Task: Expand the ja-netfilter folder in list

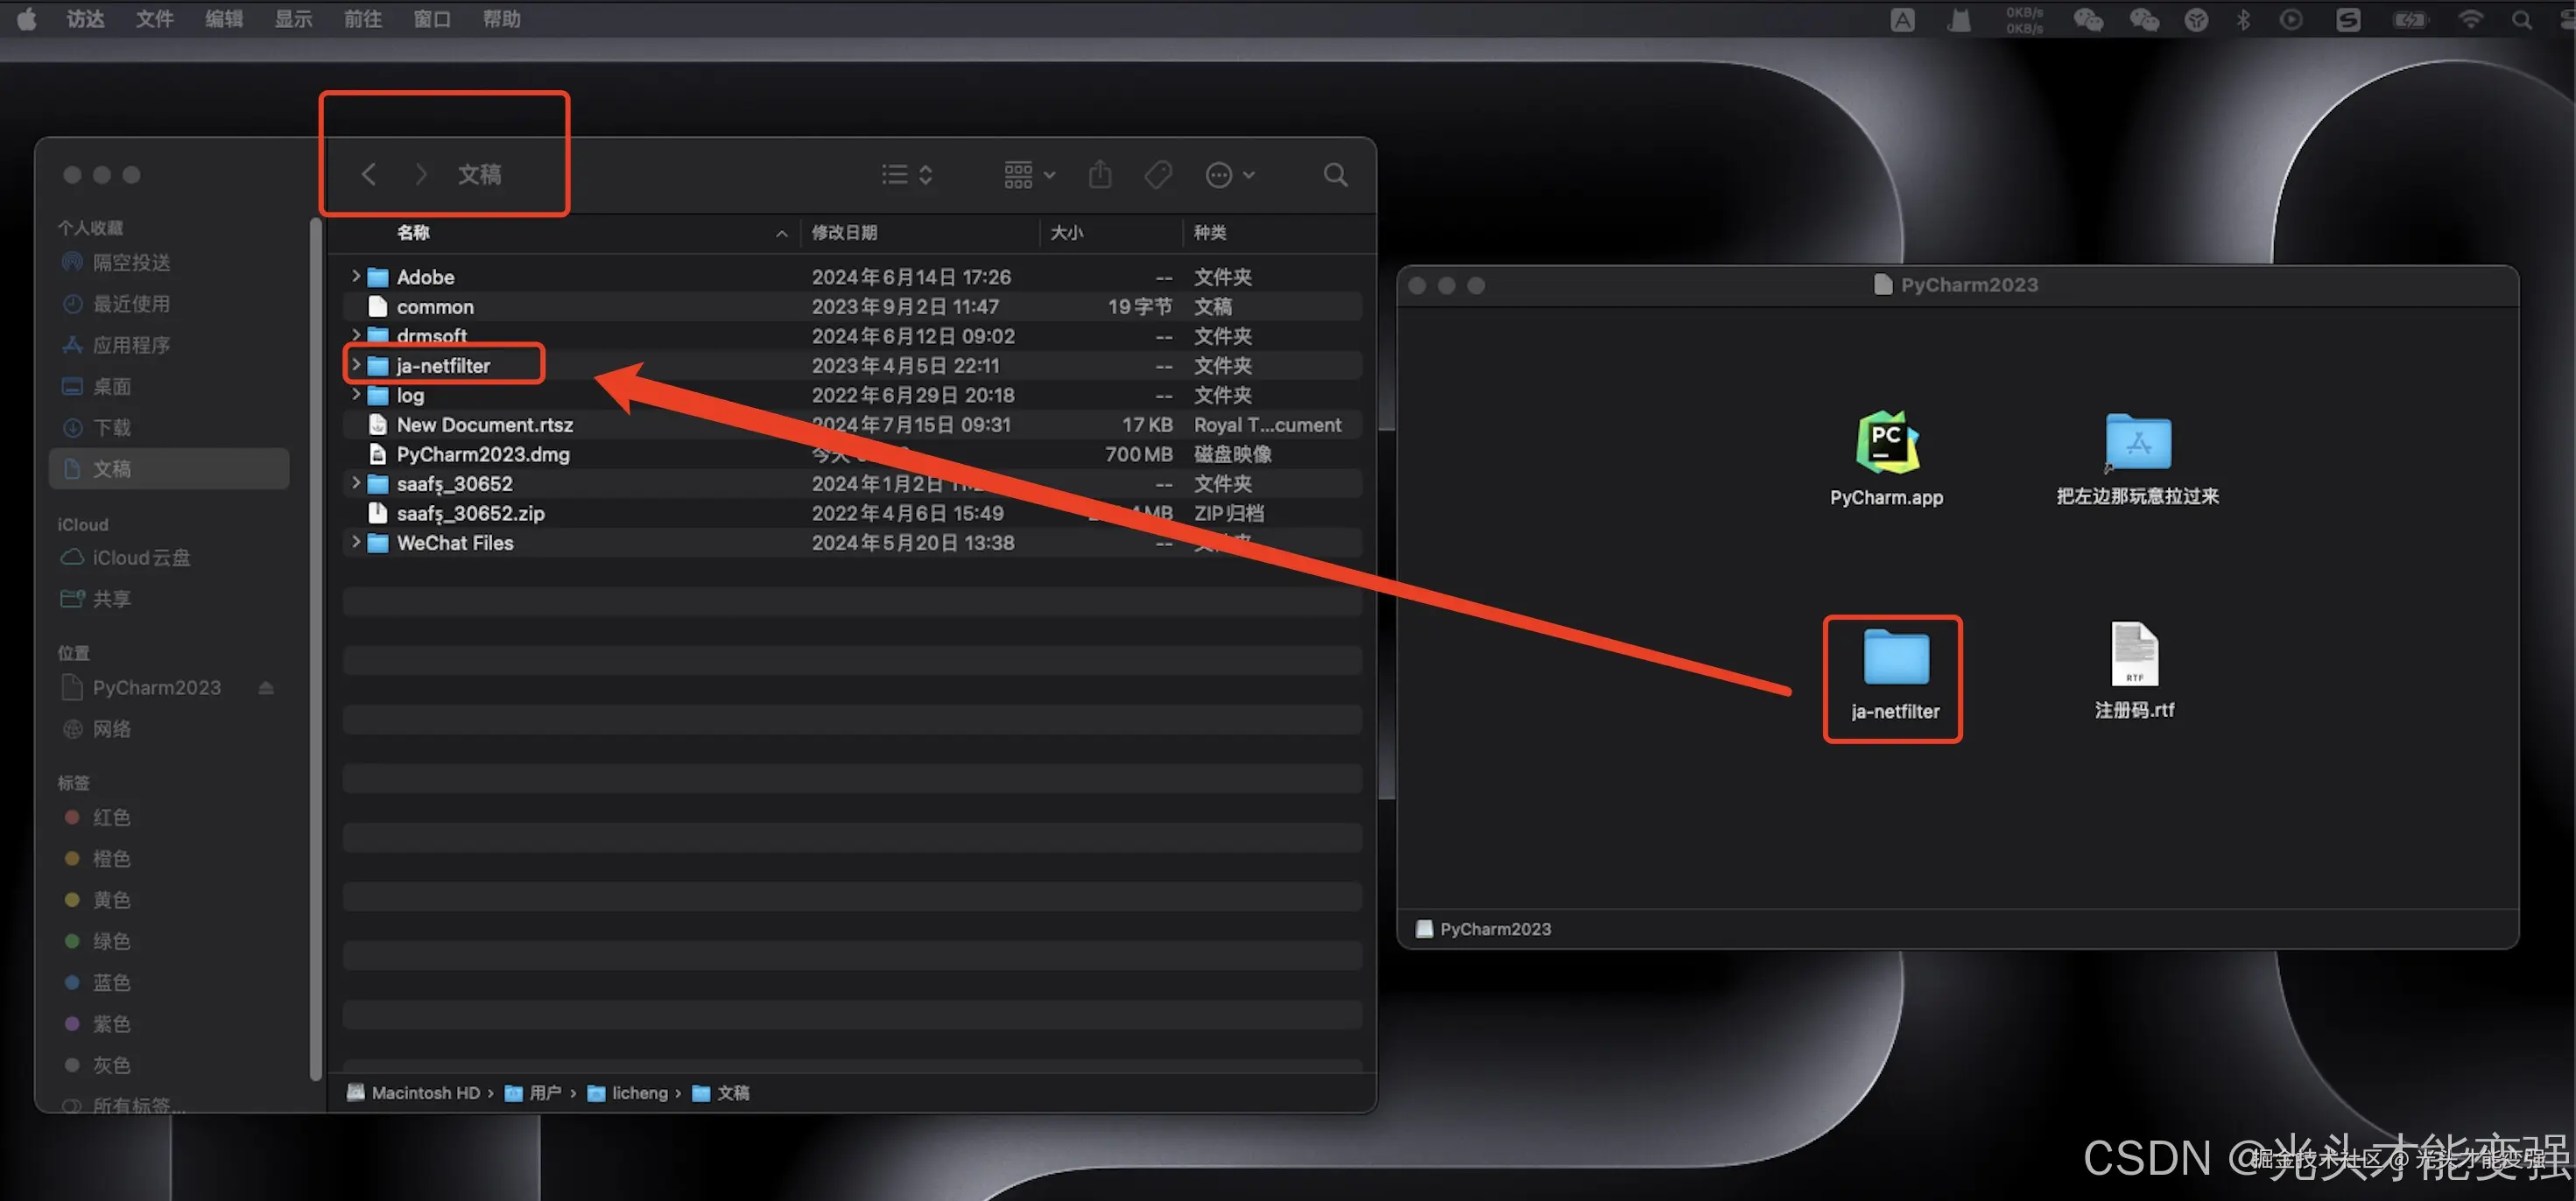Action: 356,365
